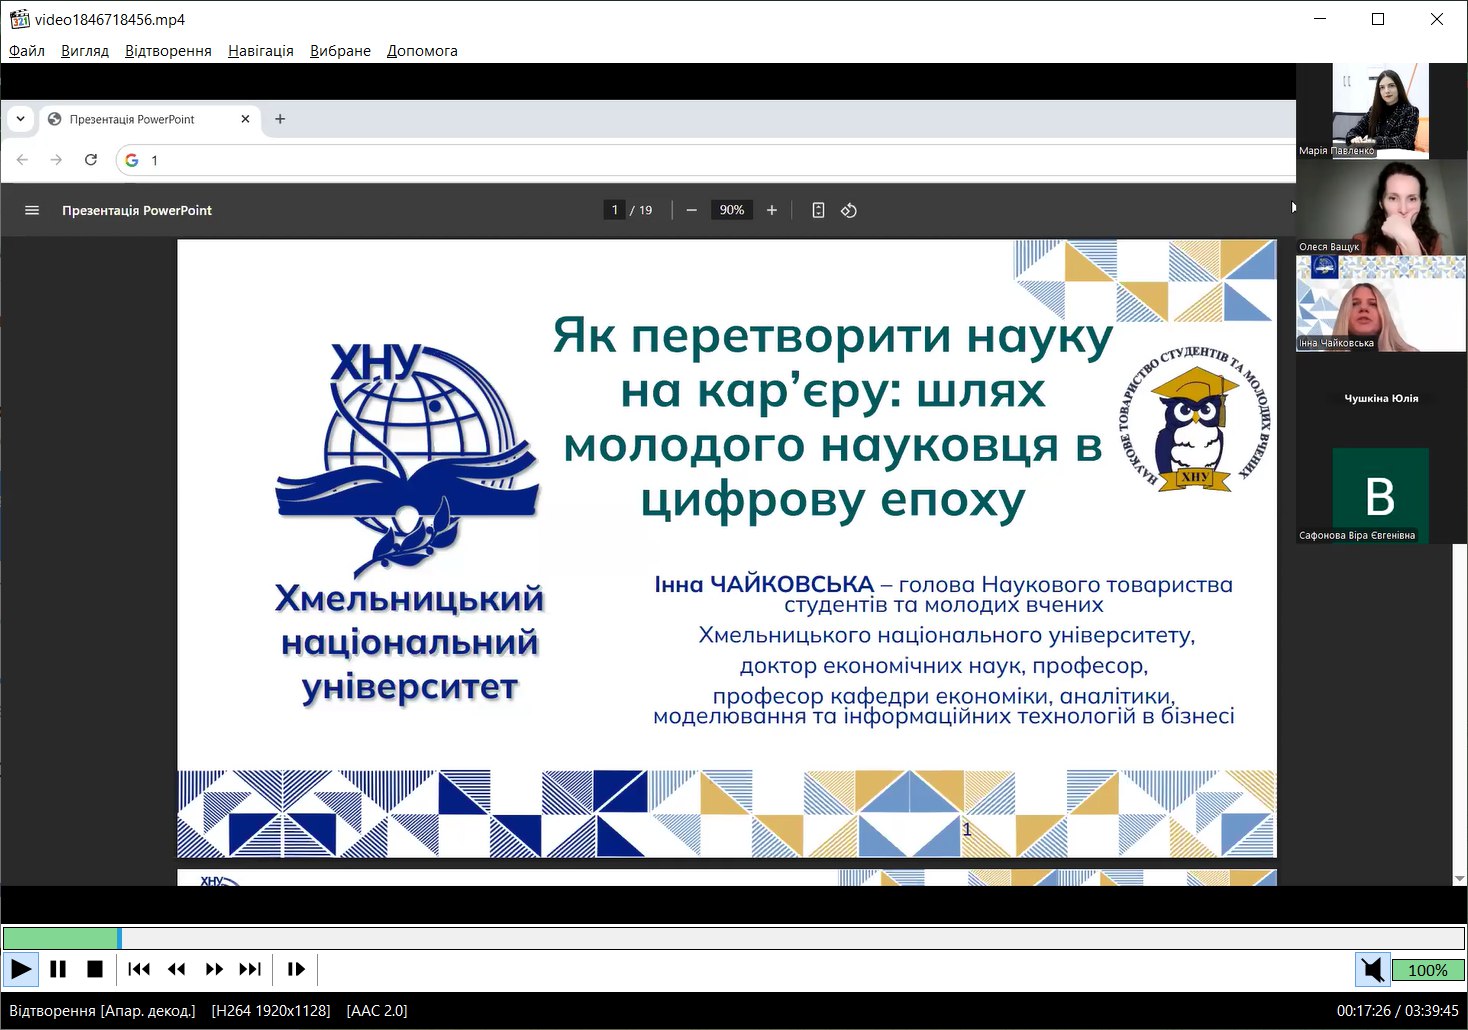Open the Відтворення menu
This screenshot has width=1468, height=1030.
pyautogui.click(x=168, y=51)
